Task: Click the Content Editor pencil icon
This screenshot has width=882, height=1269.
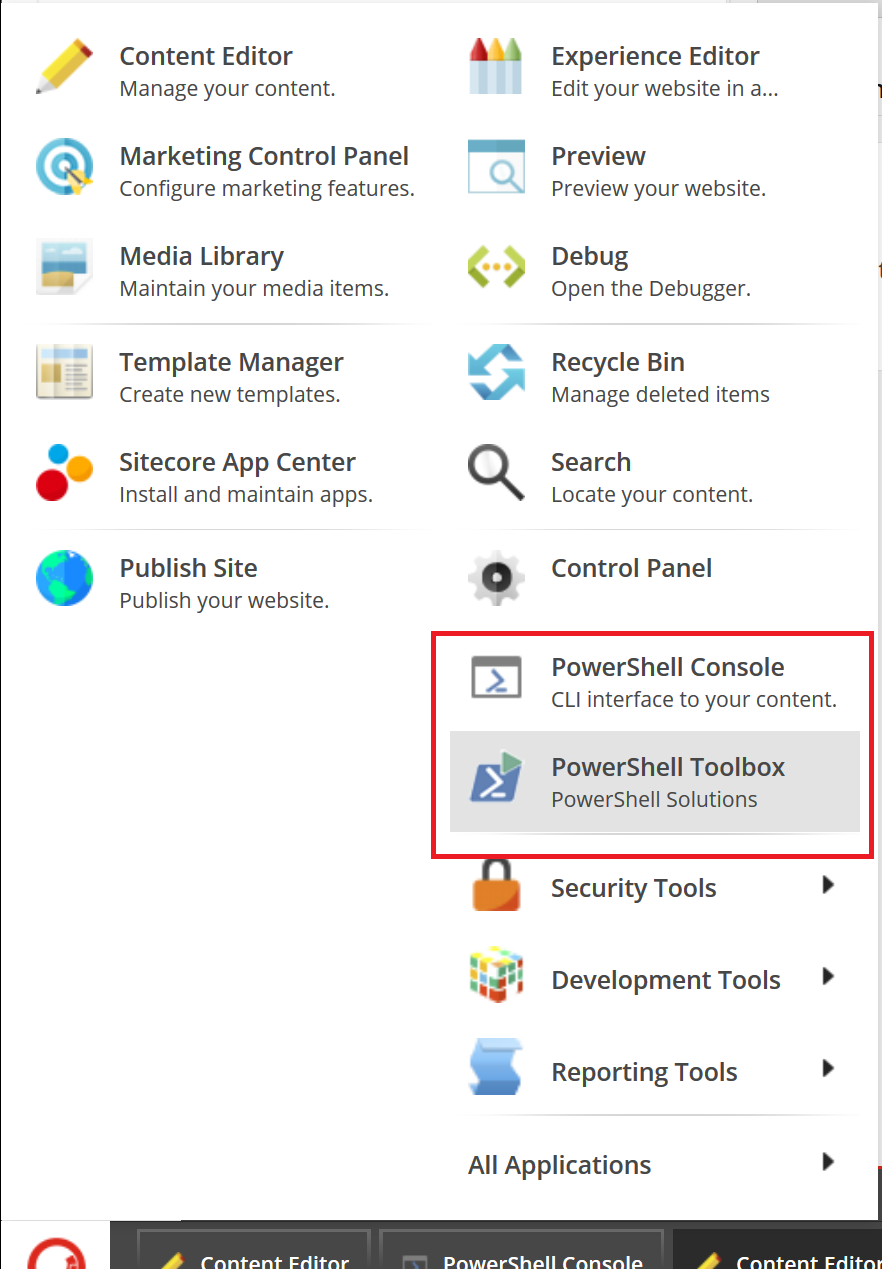Action: [x=65, y=67]
